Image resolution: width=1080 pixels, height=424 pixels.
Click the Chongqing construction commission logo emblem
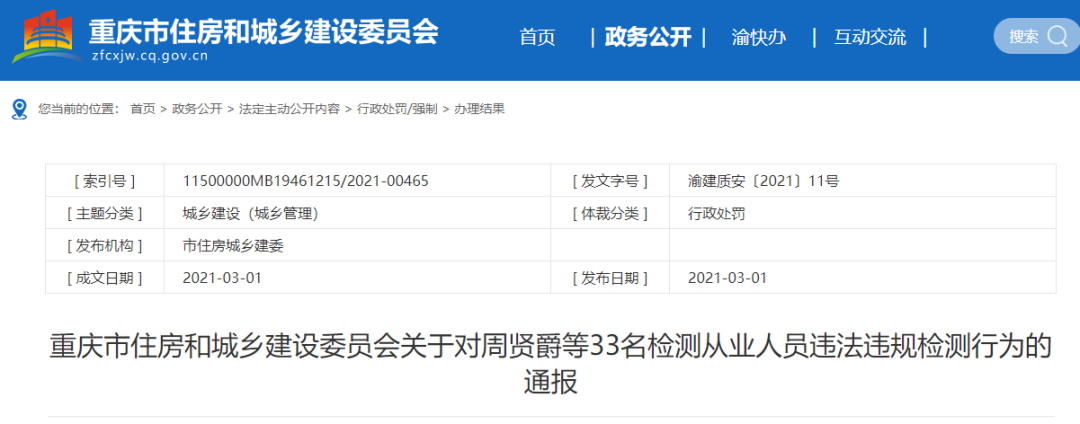(x=45, y=39)
